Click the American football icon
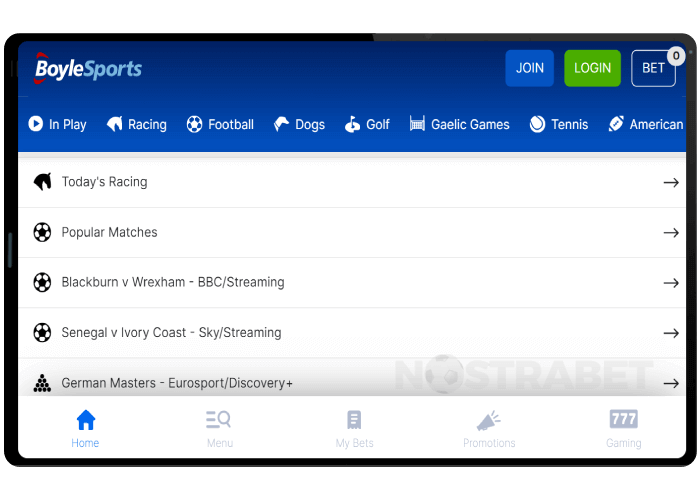Viewport: 700px width, 495px height. point(616,124)
